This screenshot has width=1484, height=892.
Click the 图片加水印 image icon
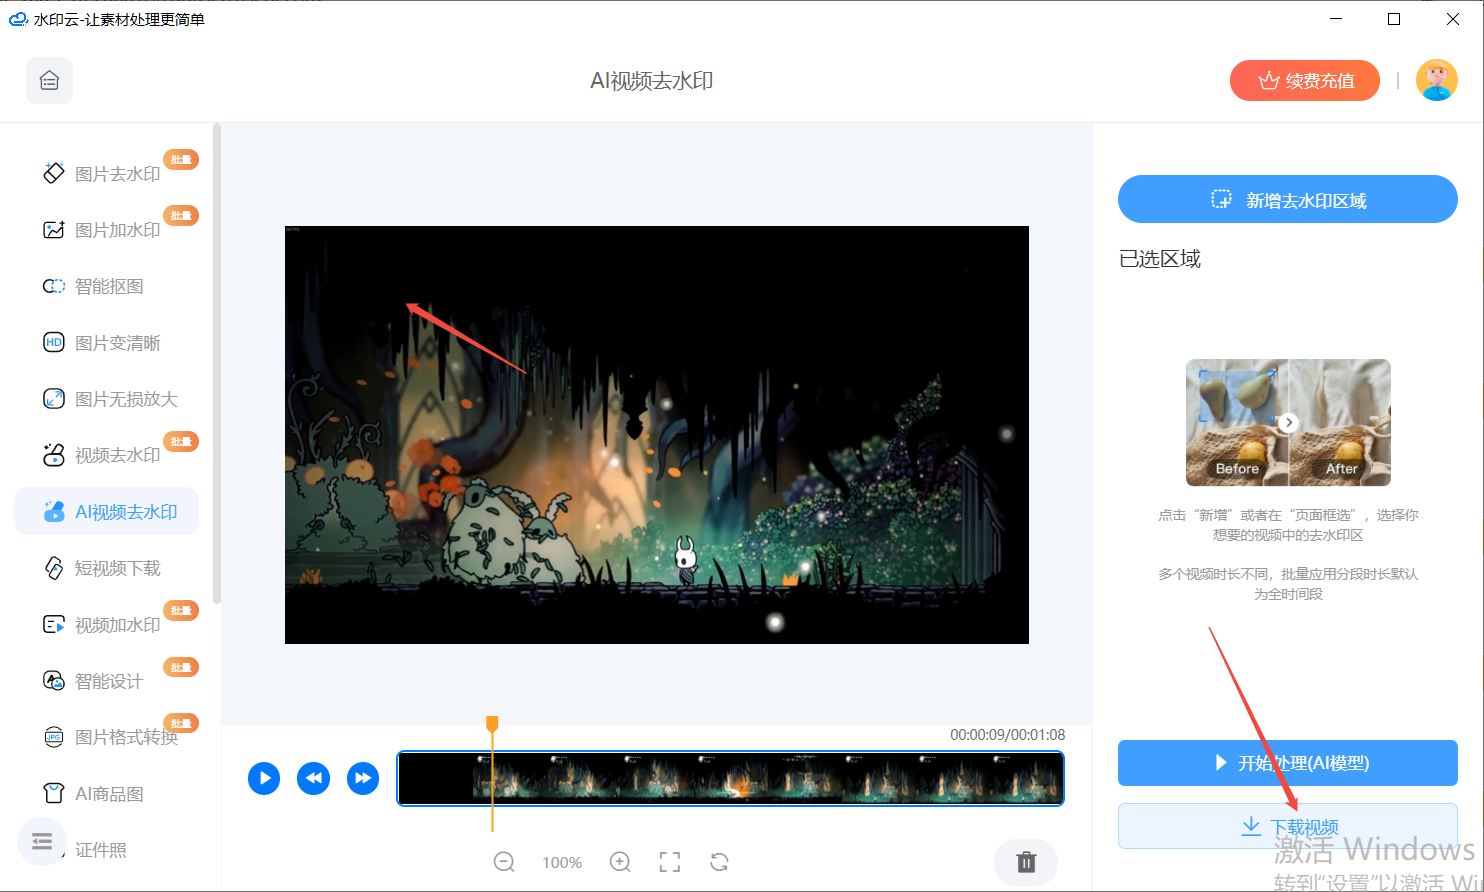(x=54, y=230)
